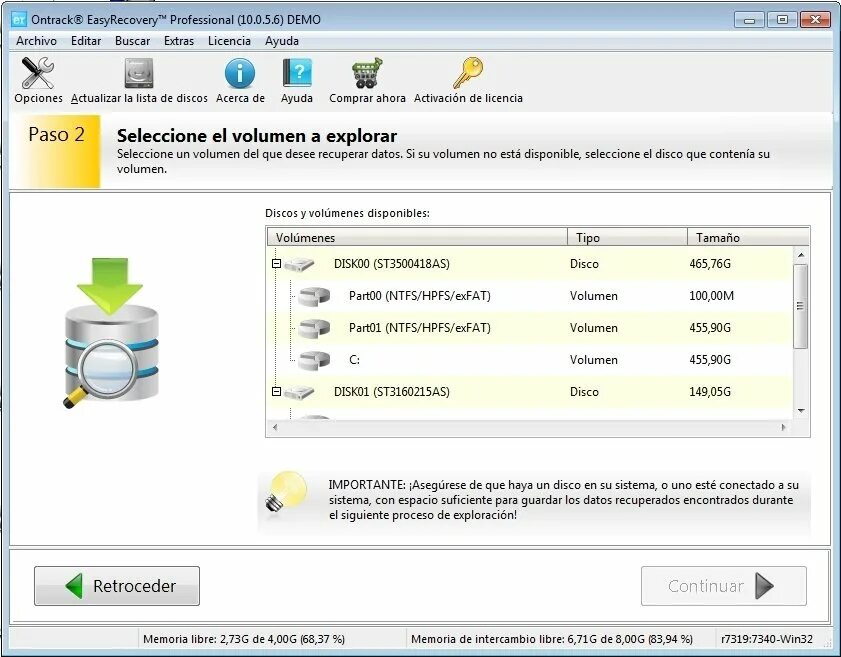This screenshot has height=657, width=841.
Task: Click the list's scroll up arrow
Action: click(x=801, y=255)
